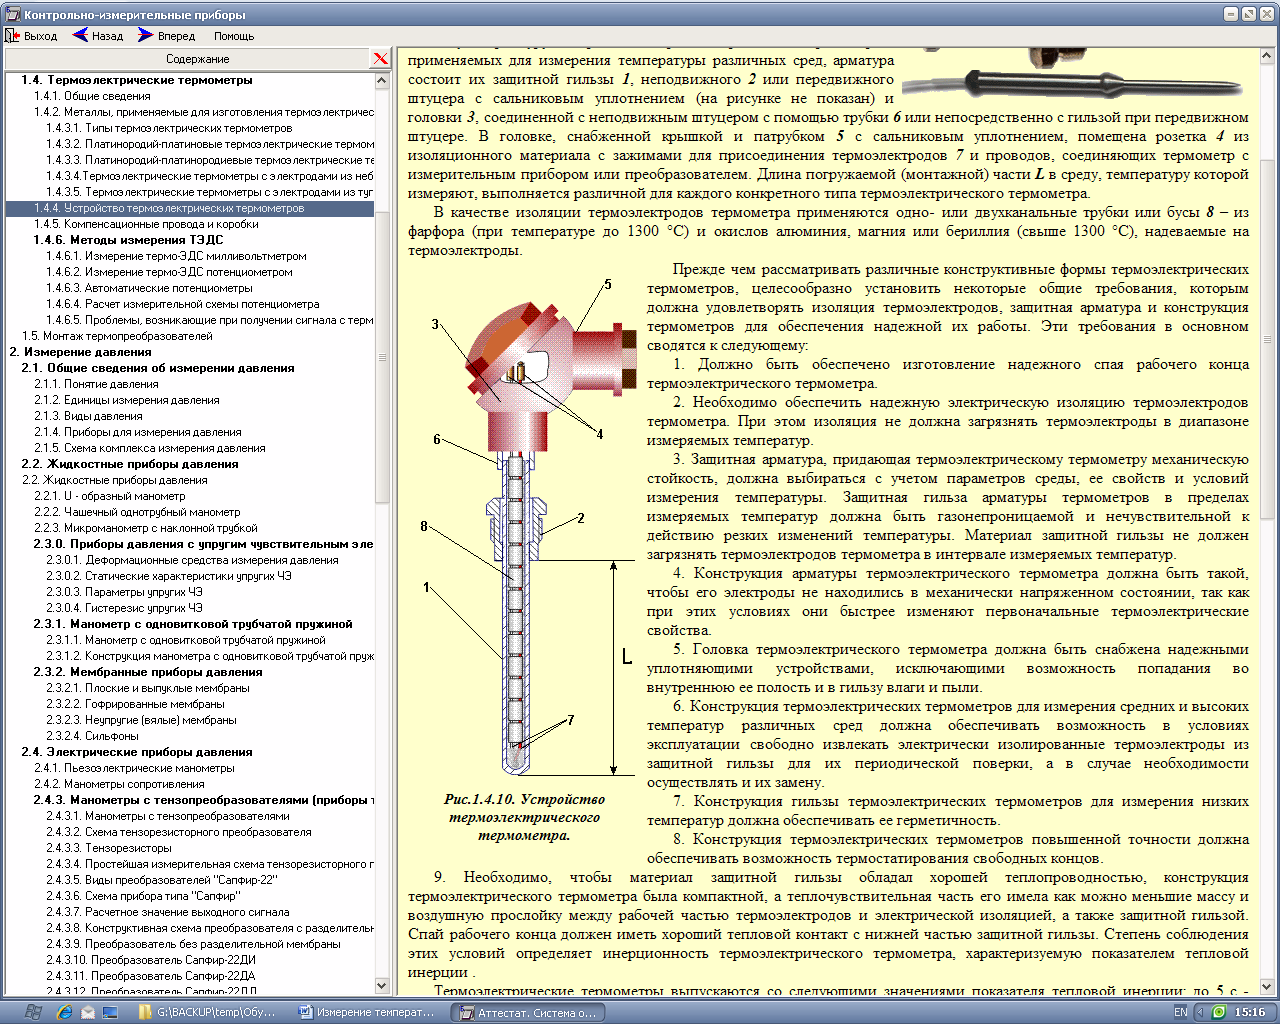The width and height of the screenshot is (1280, 1024).
Task: Open 2.4.1. Пьезоэлектрические манометры
Action: 134,768
